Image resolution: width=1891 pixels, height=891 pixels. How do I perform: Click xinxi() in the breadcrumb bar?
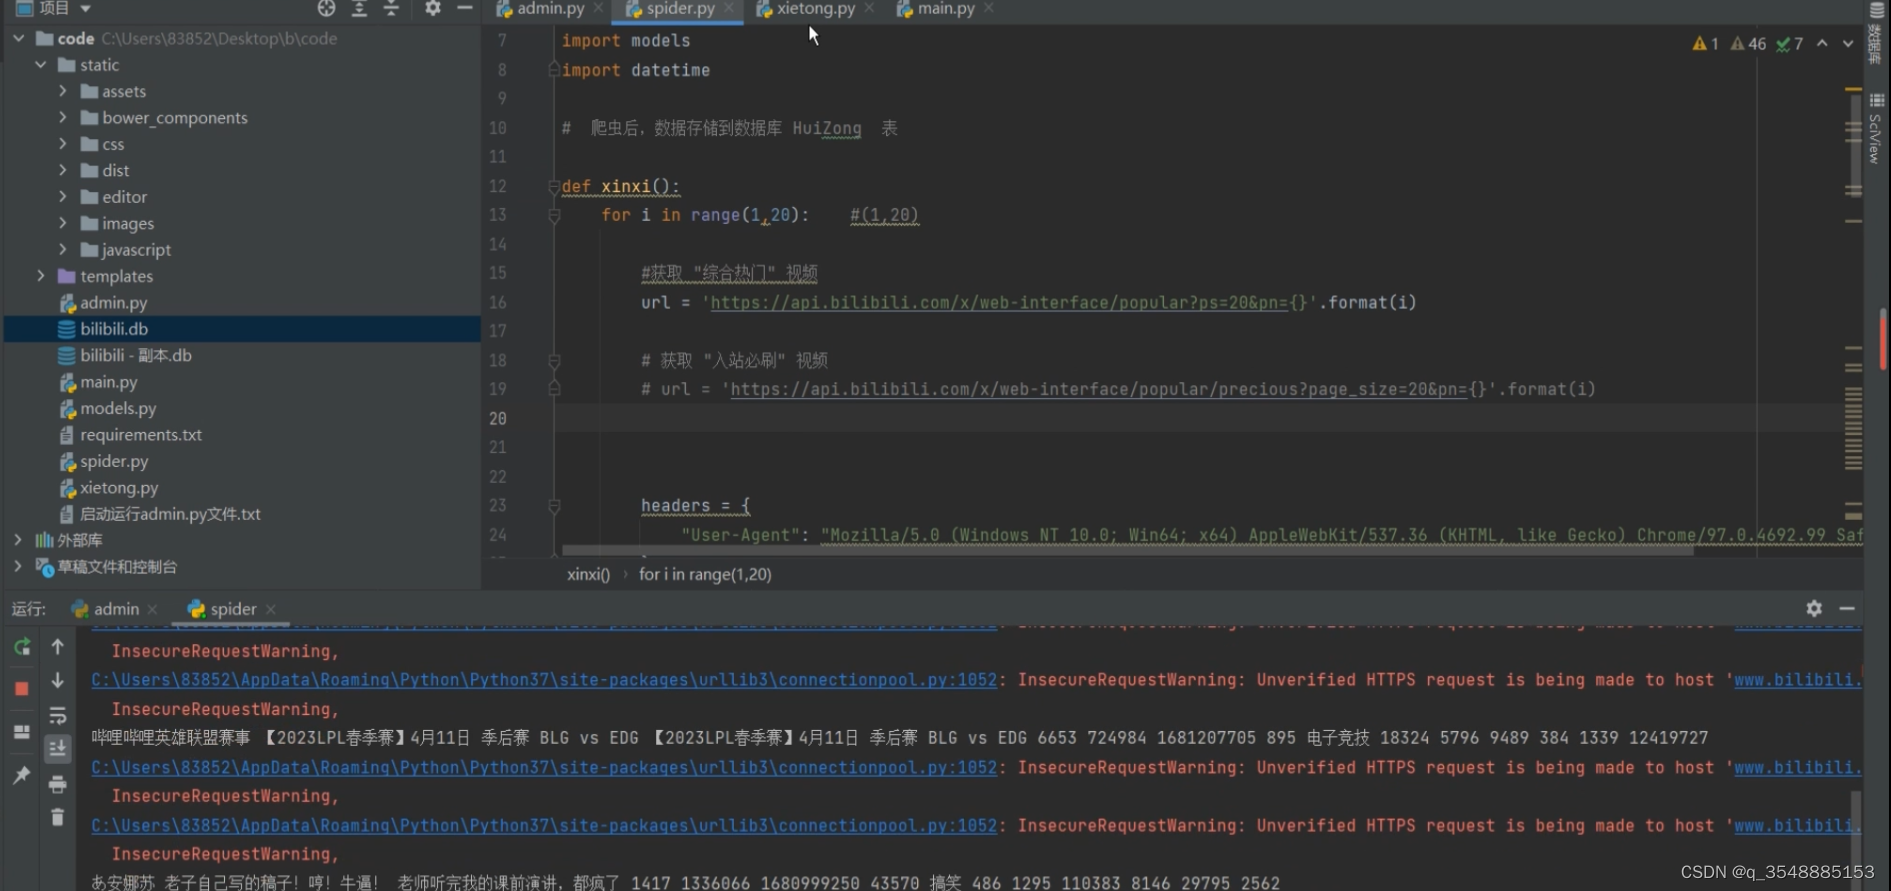(x=588, y=575)
